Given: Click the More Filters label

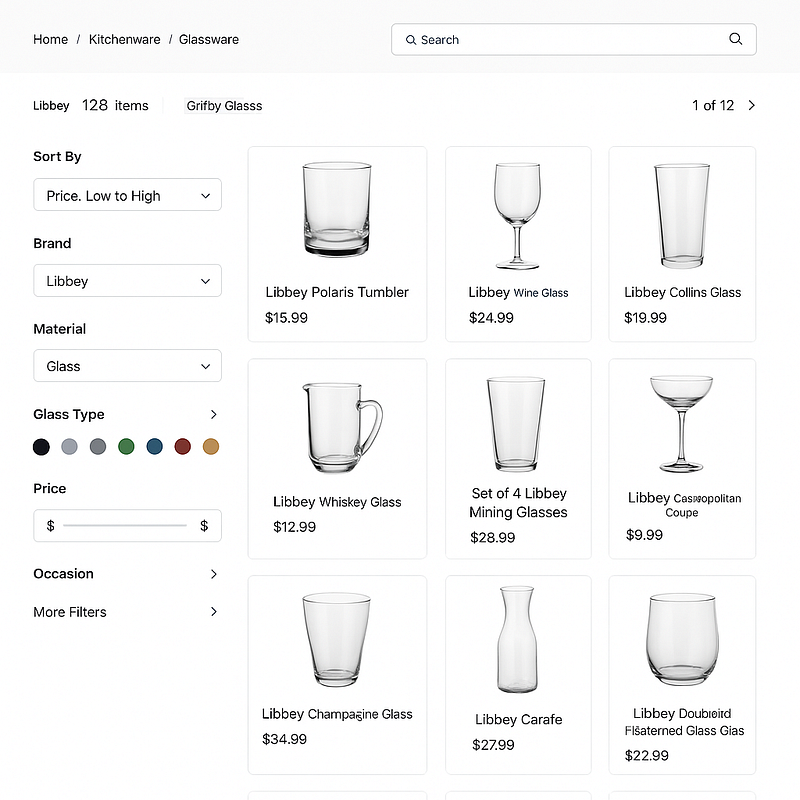Looking at the screenshot, I should 70,612.
